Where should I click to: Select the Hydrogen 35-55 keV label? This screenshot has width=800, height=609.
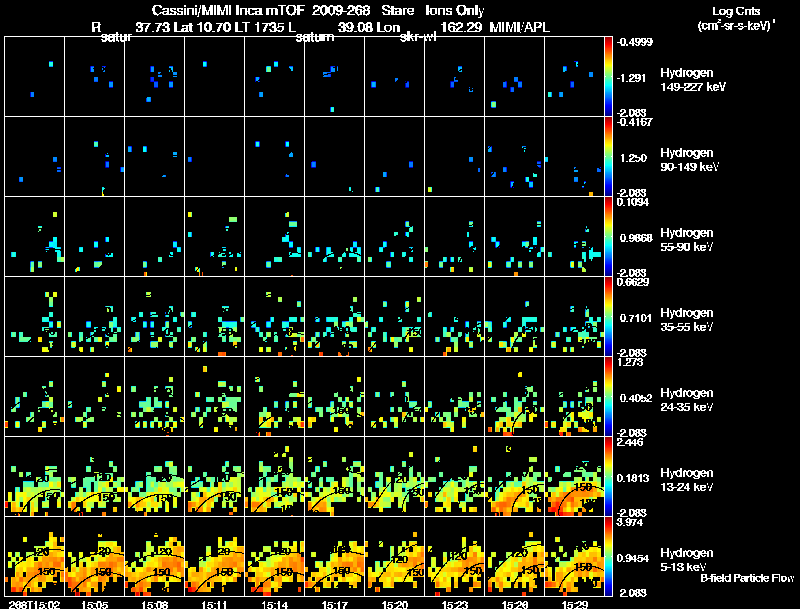690,320
